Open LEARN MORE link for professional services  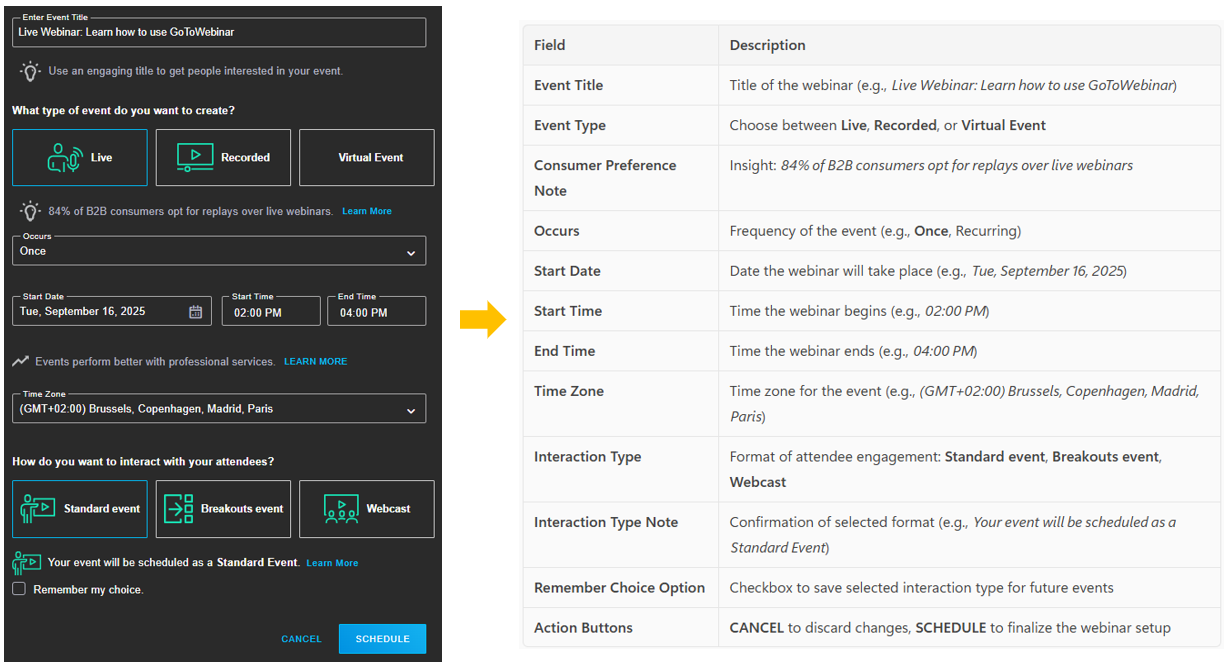(x=316, y=361)
